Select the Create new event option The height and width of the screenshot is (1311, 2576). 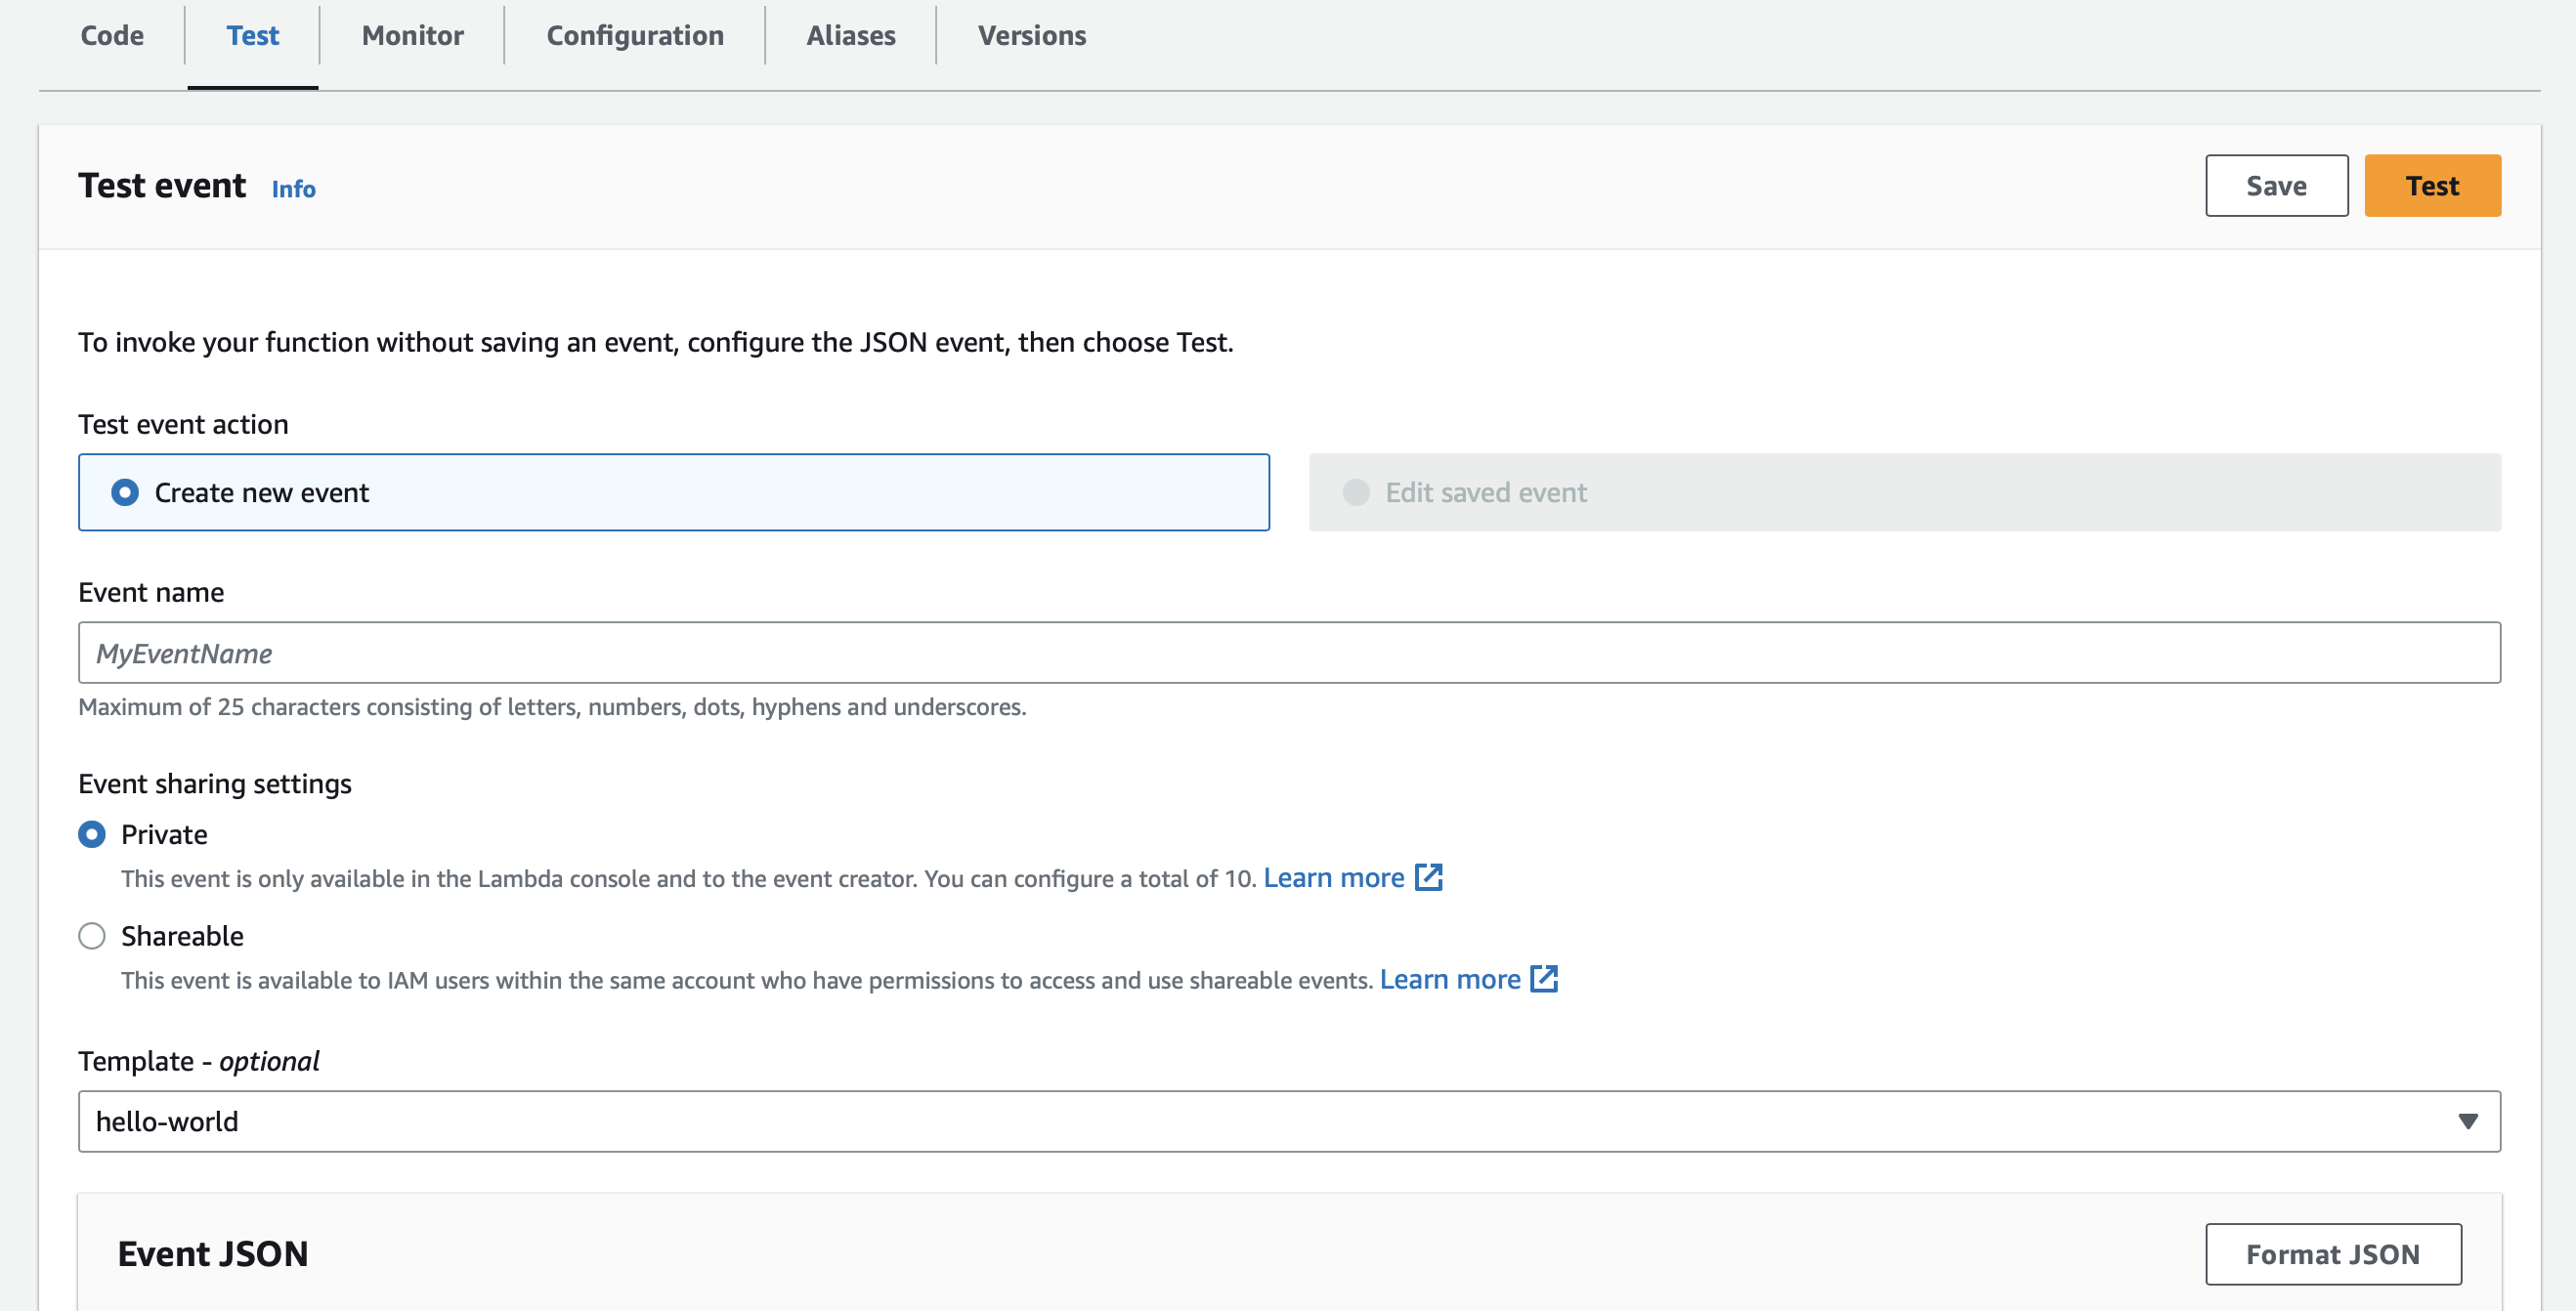tap(125, 492)
